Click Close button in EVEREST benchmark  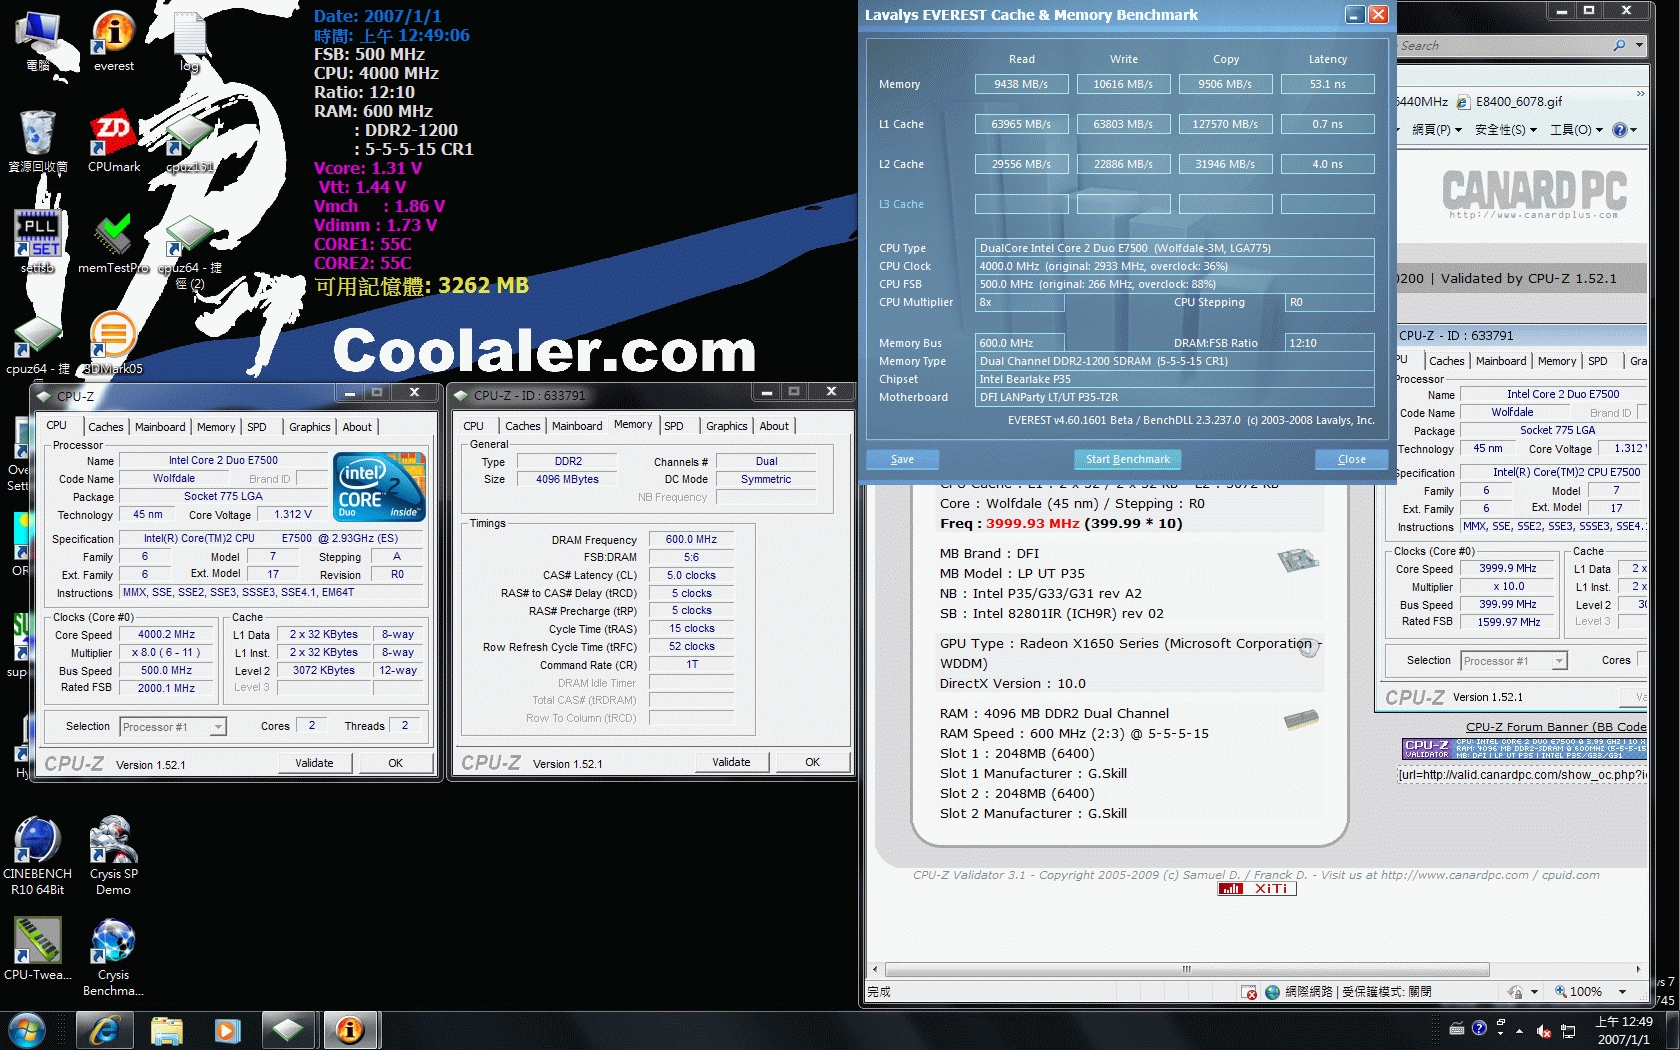click(x=1352, y=459)
